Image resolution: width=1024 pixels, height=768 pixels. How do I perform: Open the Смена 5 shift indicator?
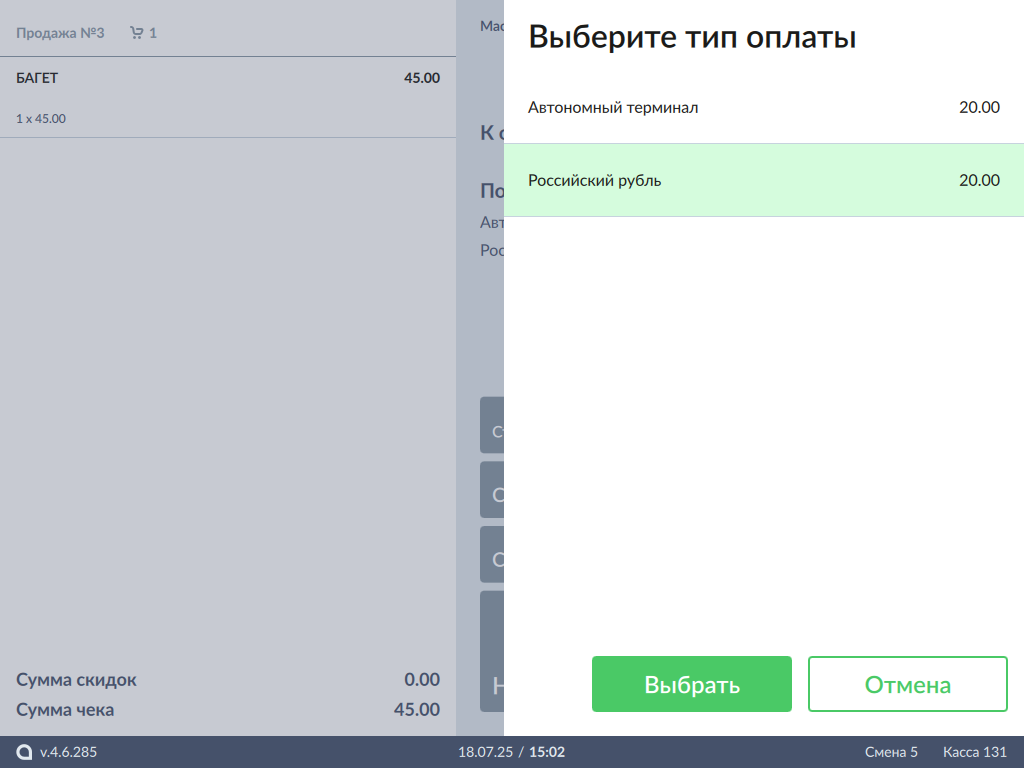891,752
